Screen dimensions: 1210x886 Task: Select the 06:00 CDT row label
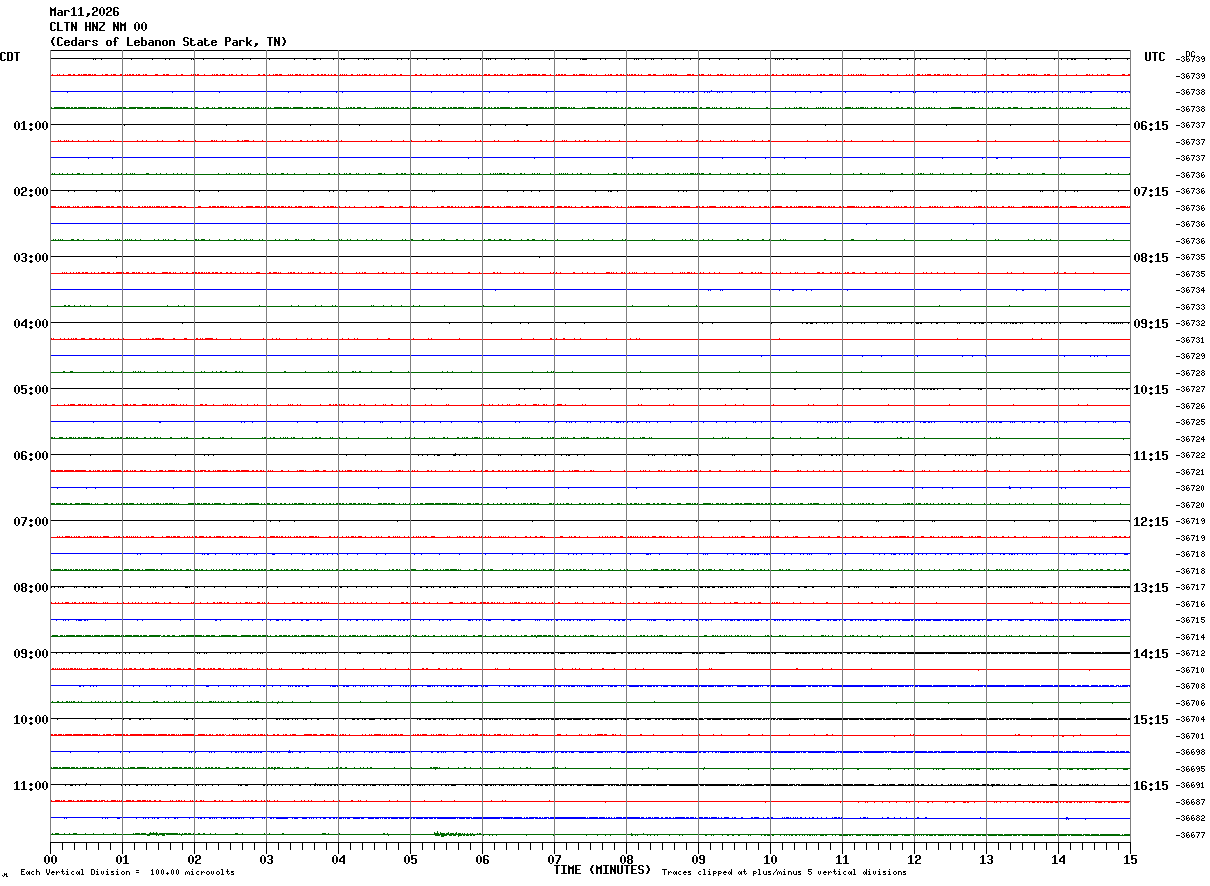(31, 456)
